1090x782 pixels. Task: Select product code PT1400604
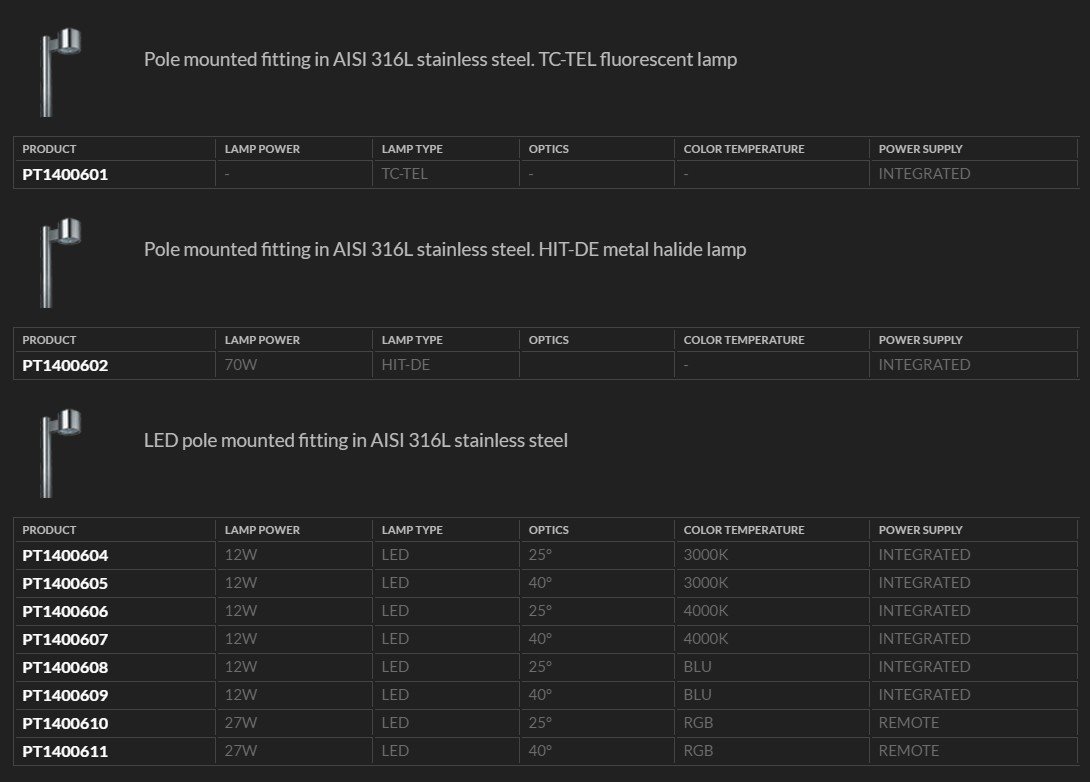tap(65, 555)
